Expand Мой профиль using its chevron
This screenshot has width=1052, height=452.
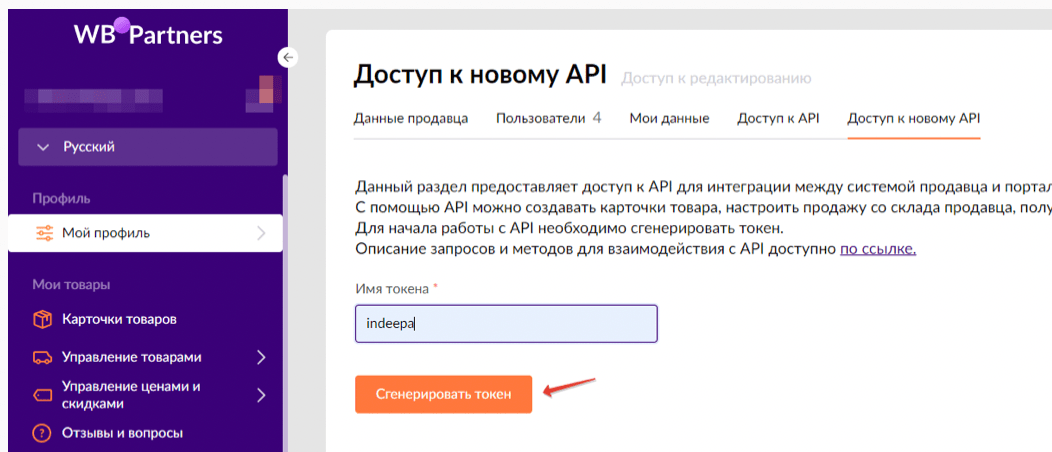coord(261,233)
